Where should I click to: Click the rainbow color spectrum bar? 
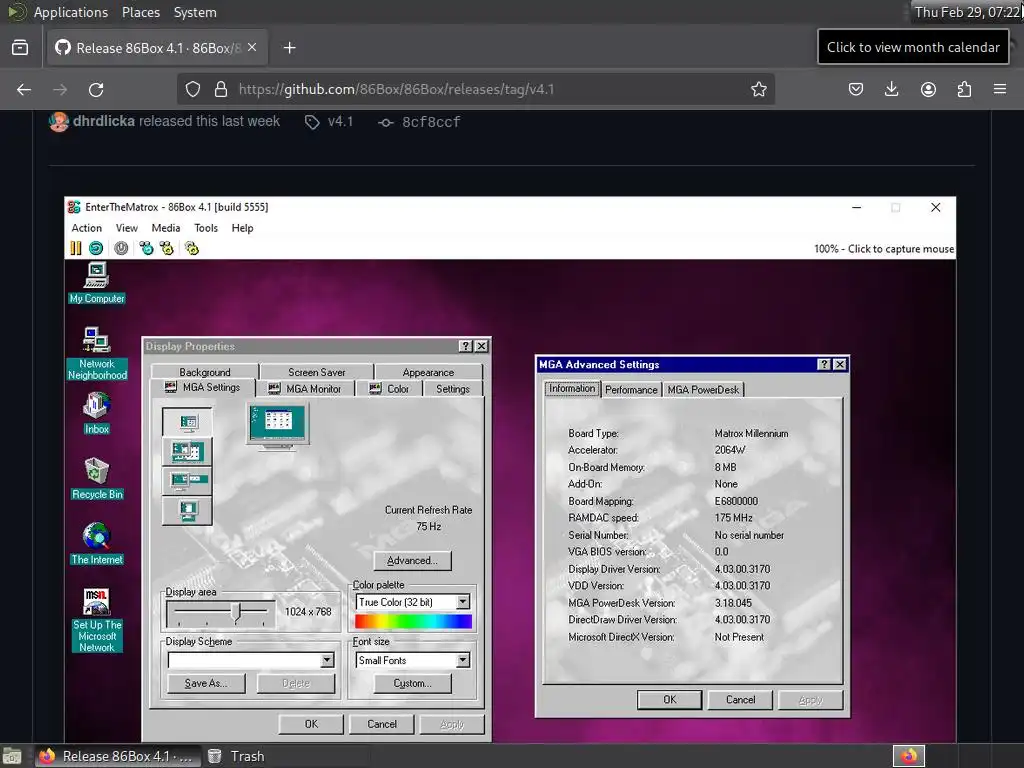[x=413, y=621]
